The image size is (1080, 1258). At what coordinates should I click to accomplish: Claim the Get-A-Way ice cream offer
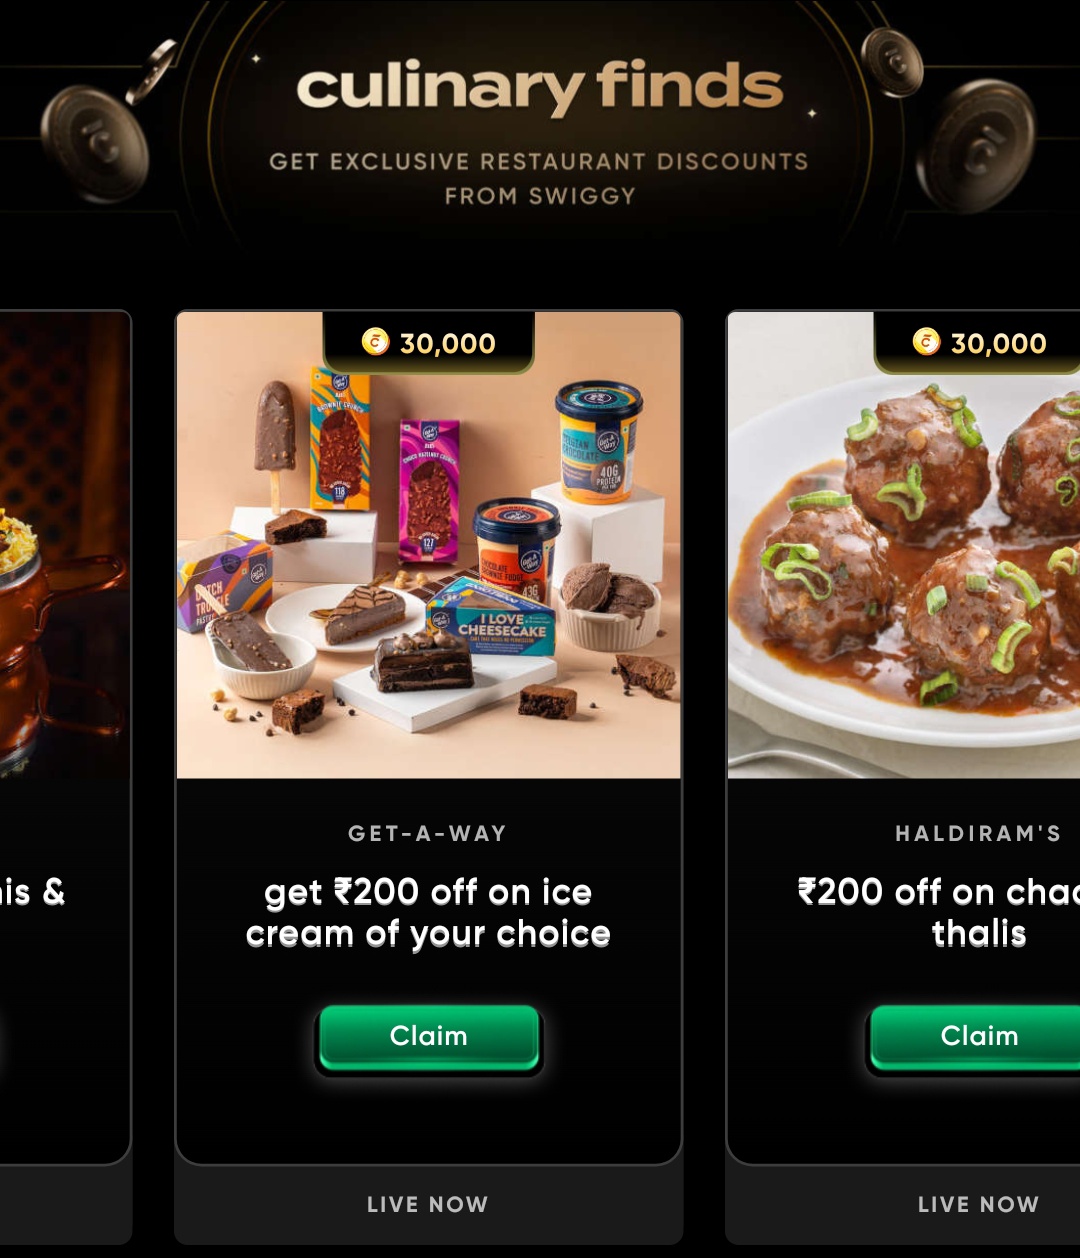pos(429,1037)
